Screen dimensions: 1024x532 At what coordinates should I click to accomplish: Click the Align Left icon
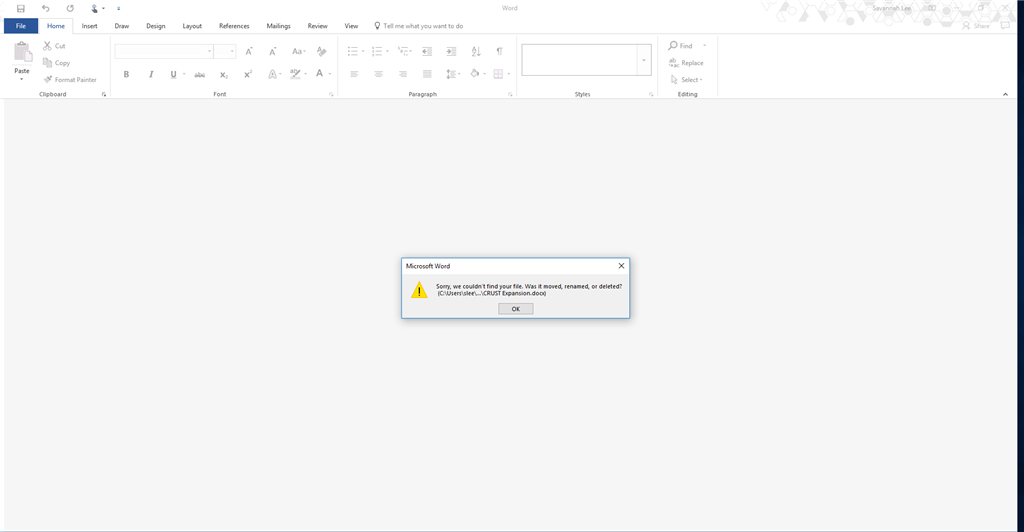354,74
